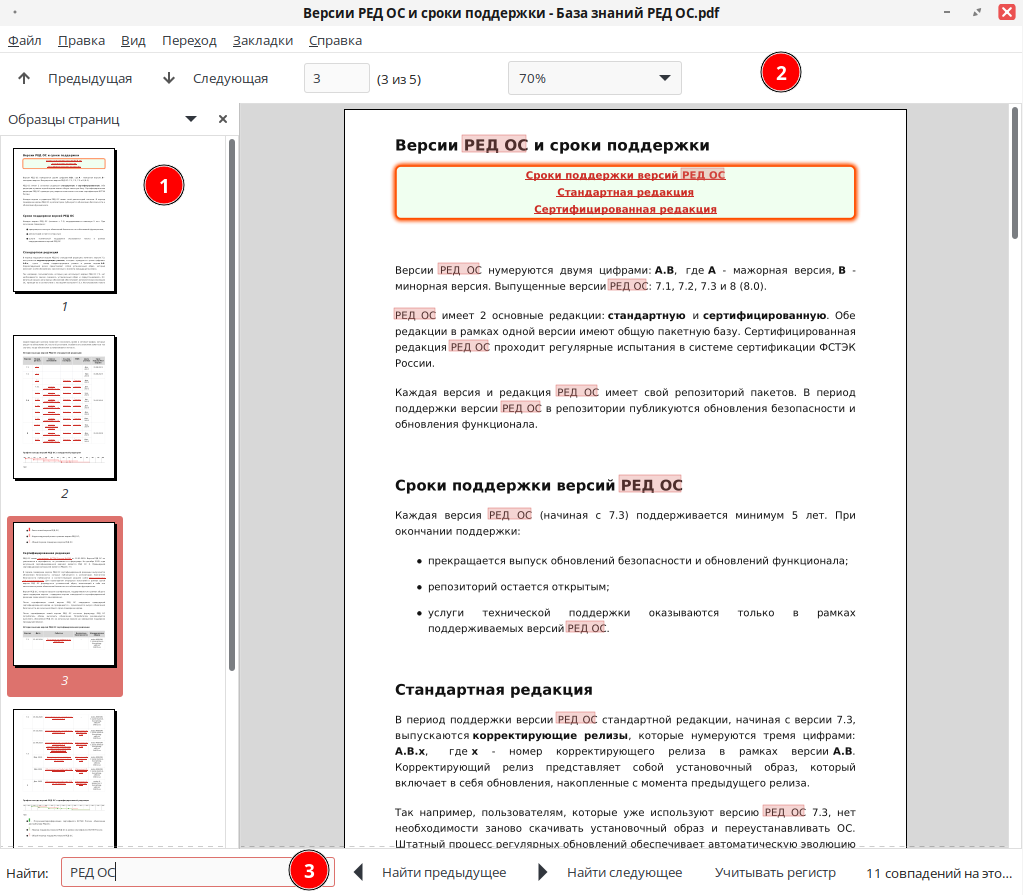Click the Previous page up arrow icon
Viewport: 1023px width, 895px height.
pos(24,78)
